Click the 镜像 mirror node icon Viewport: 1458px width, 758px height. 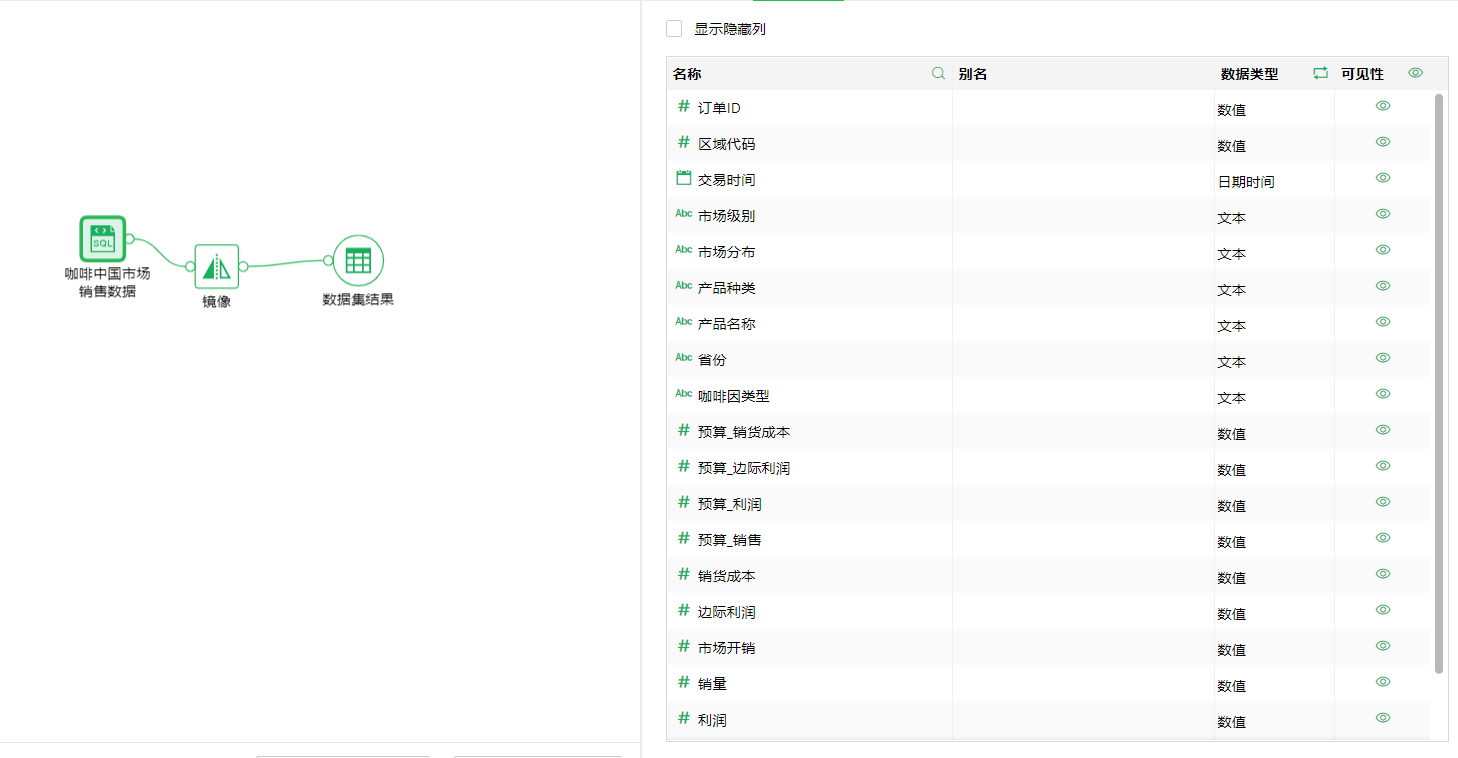(216, 266)
